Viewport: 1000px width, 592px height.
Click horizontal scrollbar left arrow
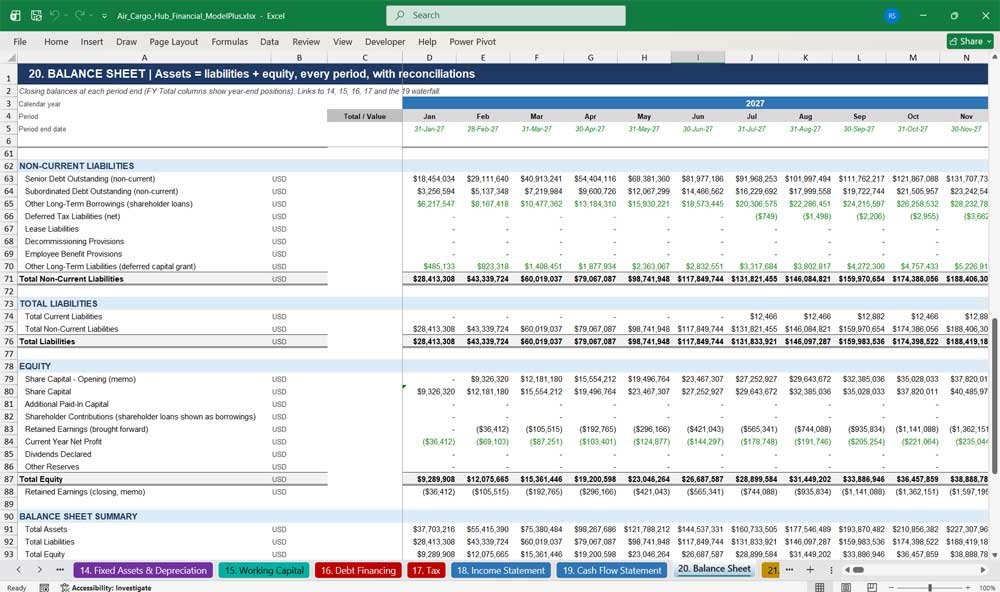click(846, 570)
